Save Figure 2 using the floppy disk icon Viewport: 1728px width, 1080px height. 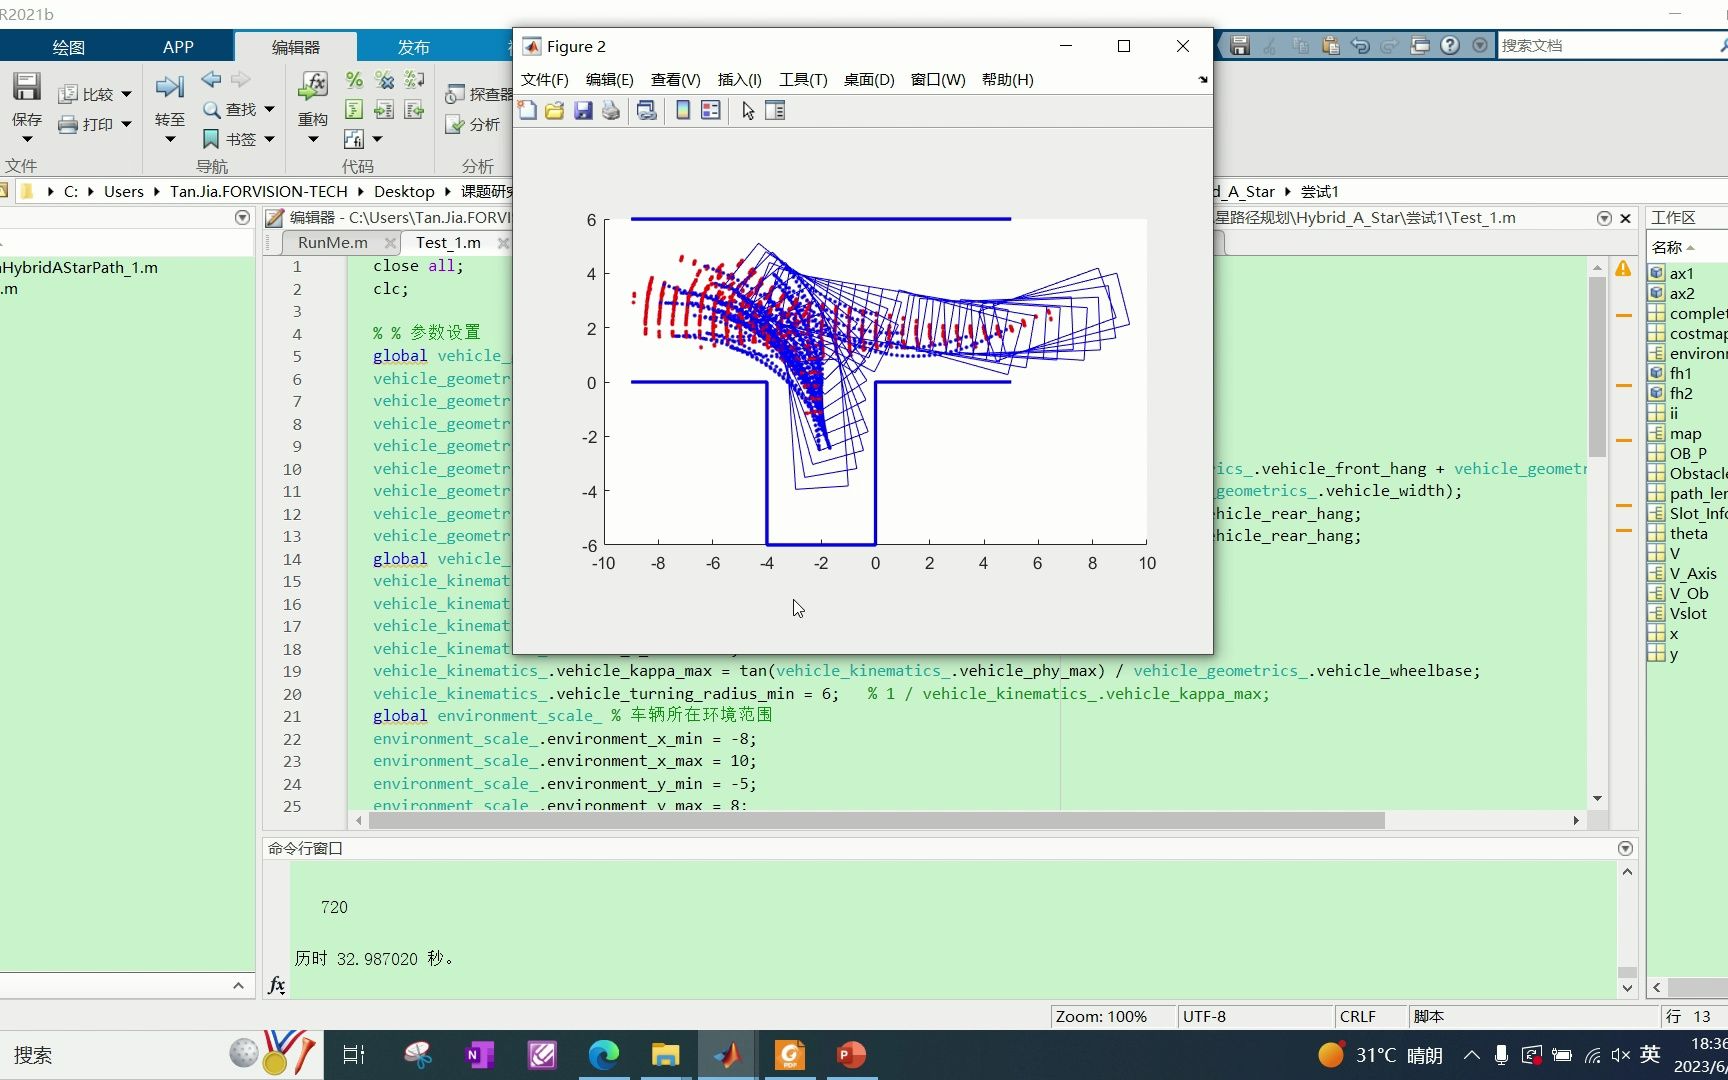point(583,110)
